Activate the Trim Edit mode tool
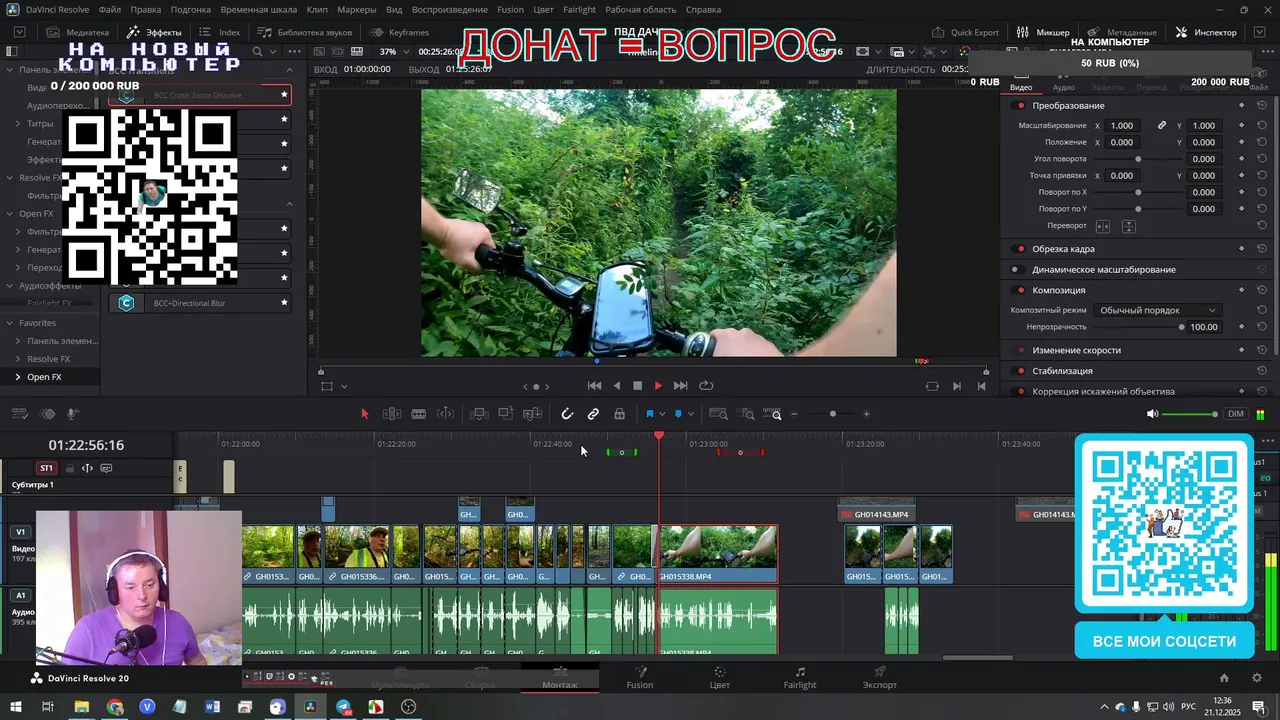The height and width of the screenshot is (720, 1280). click(x=392, y=414)
